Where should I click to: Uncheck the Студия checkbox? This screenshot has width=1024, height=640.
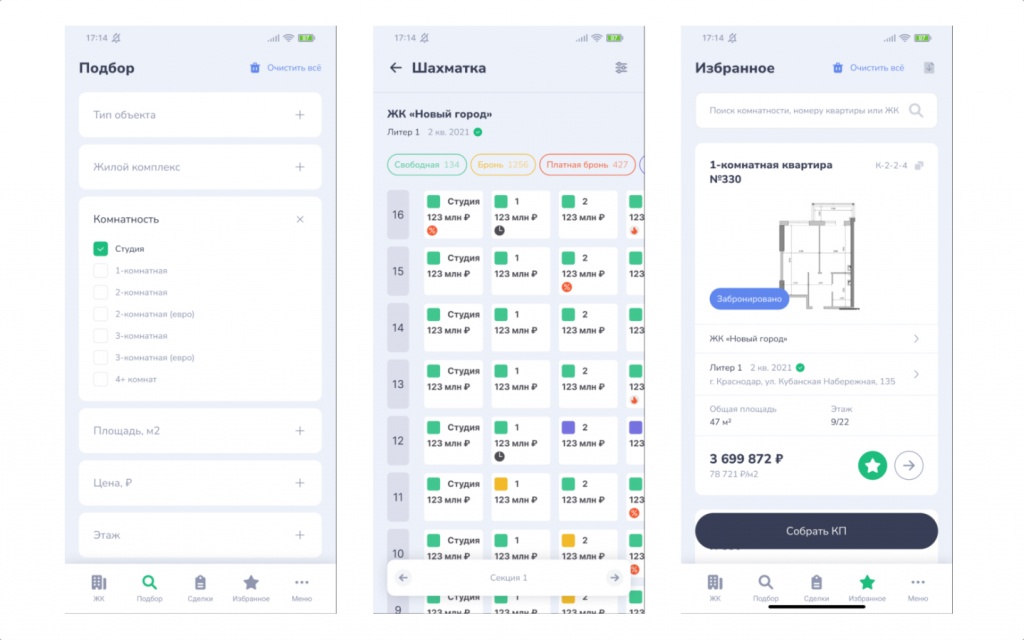[x=101, y=249]
